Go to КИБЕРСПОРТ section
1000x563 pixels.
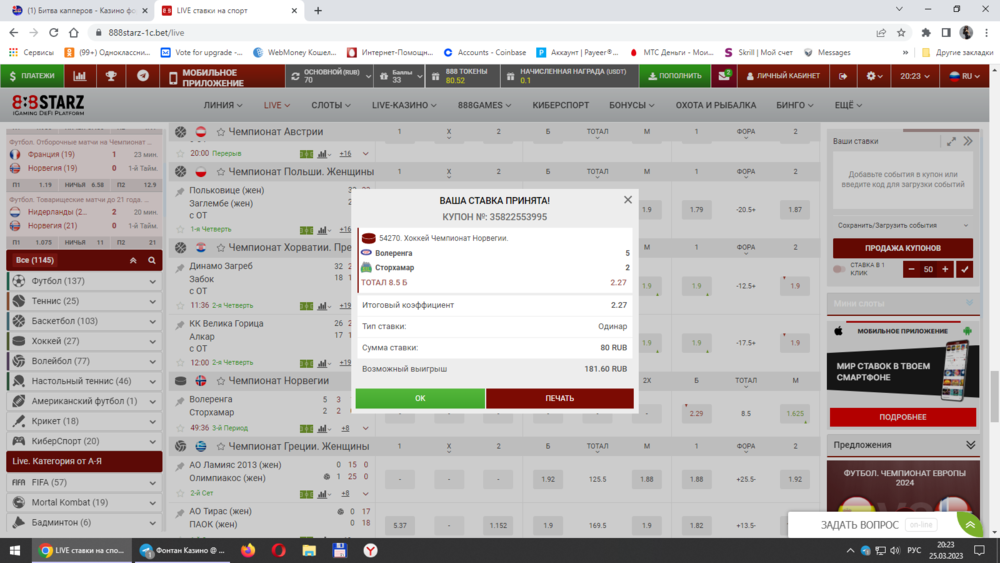(x=561, y=105)
